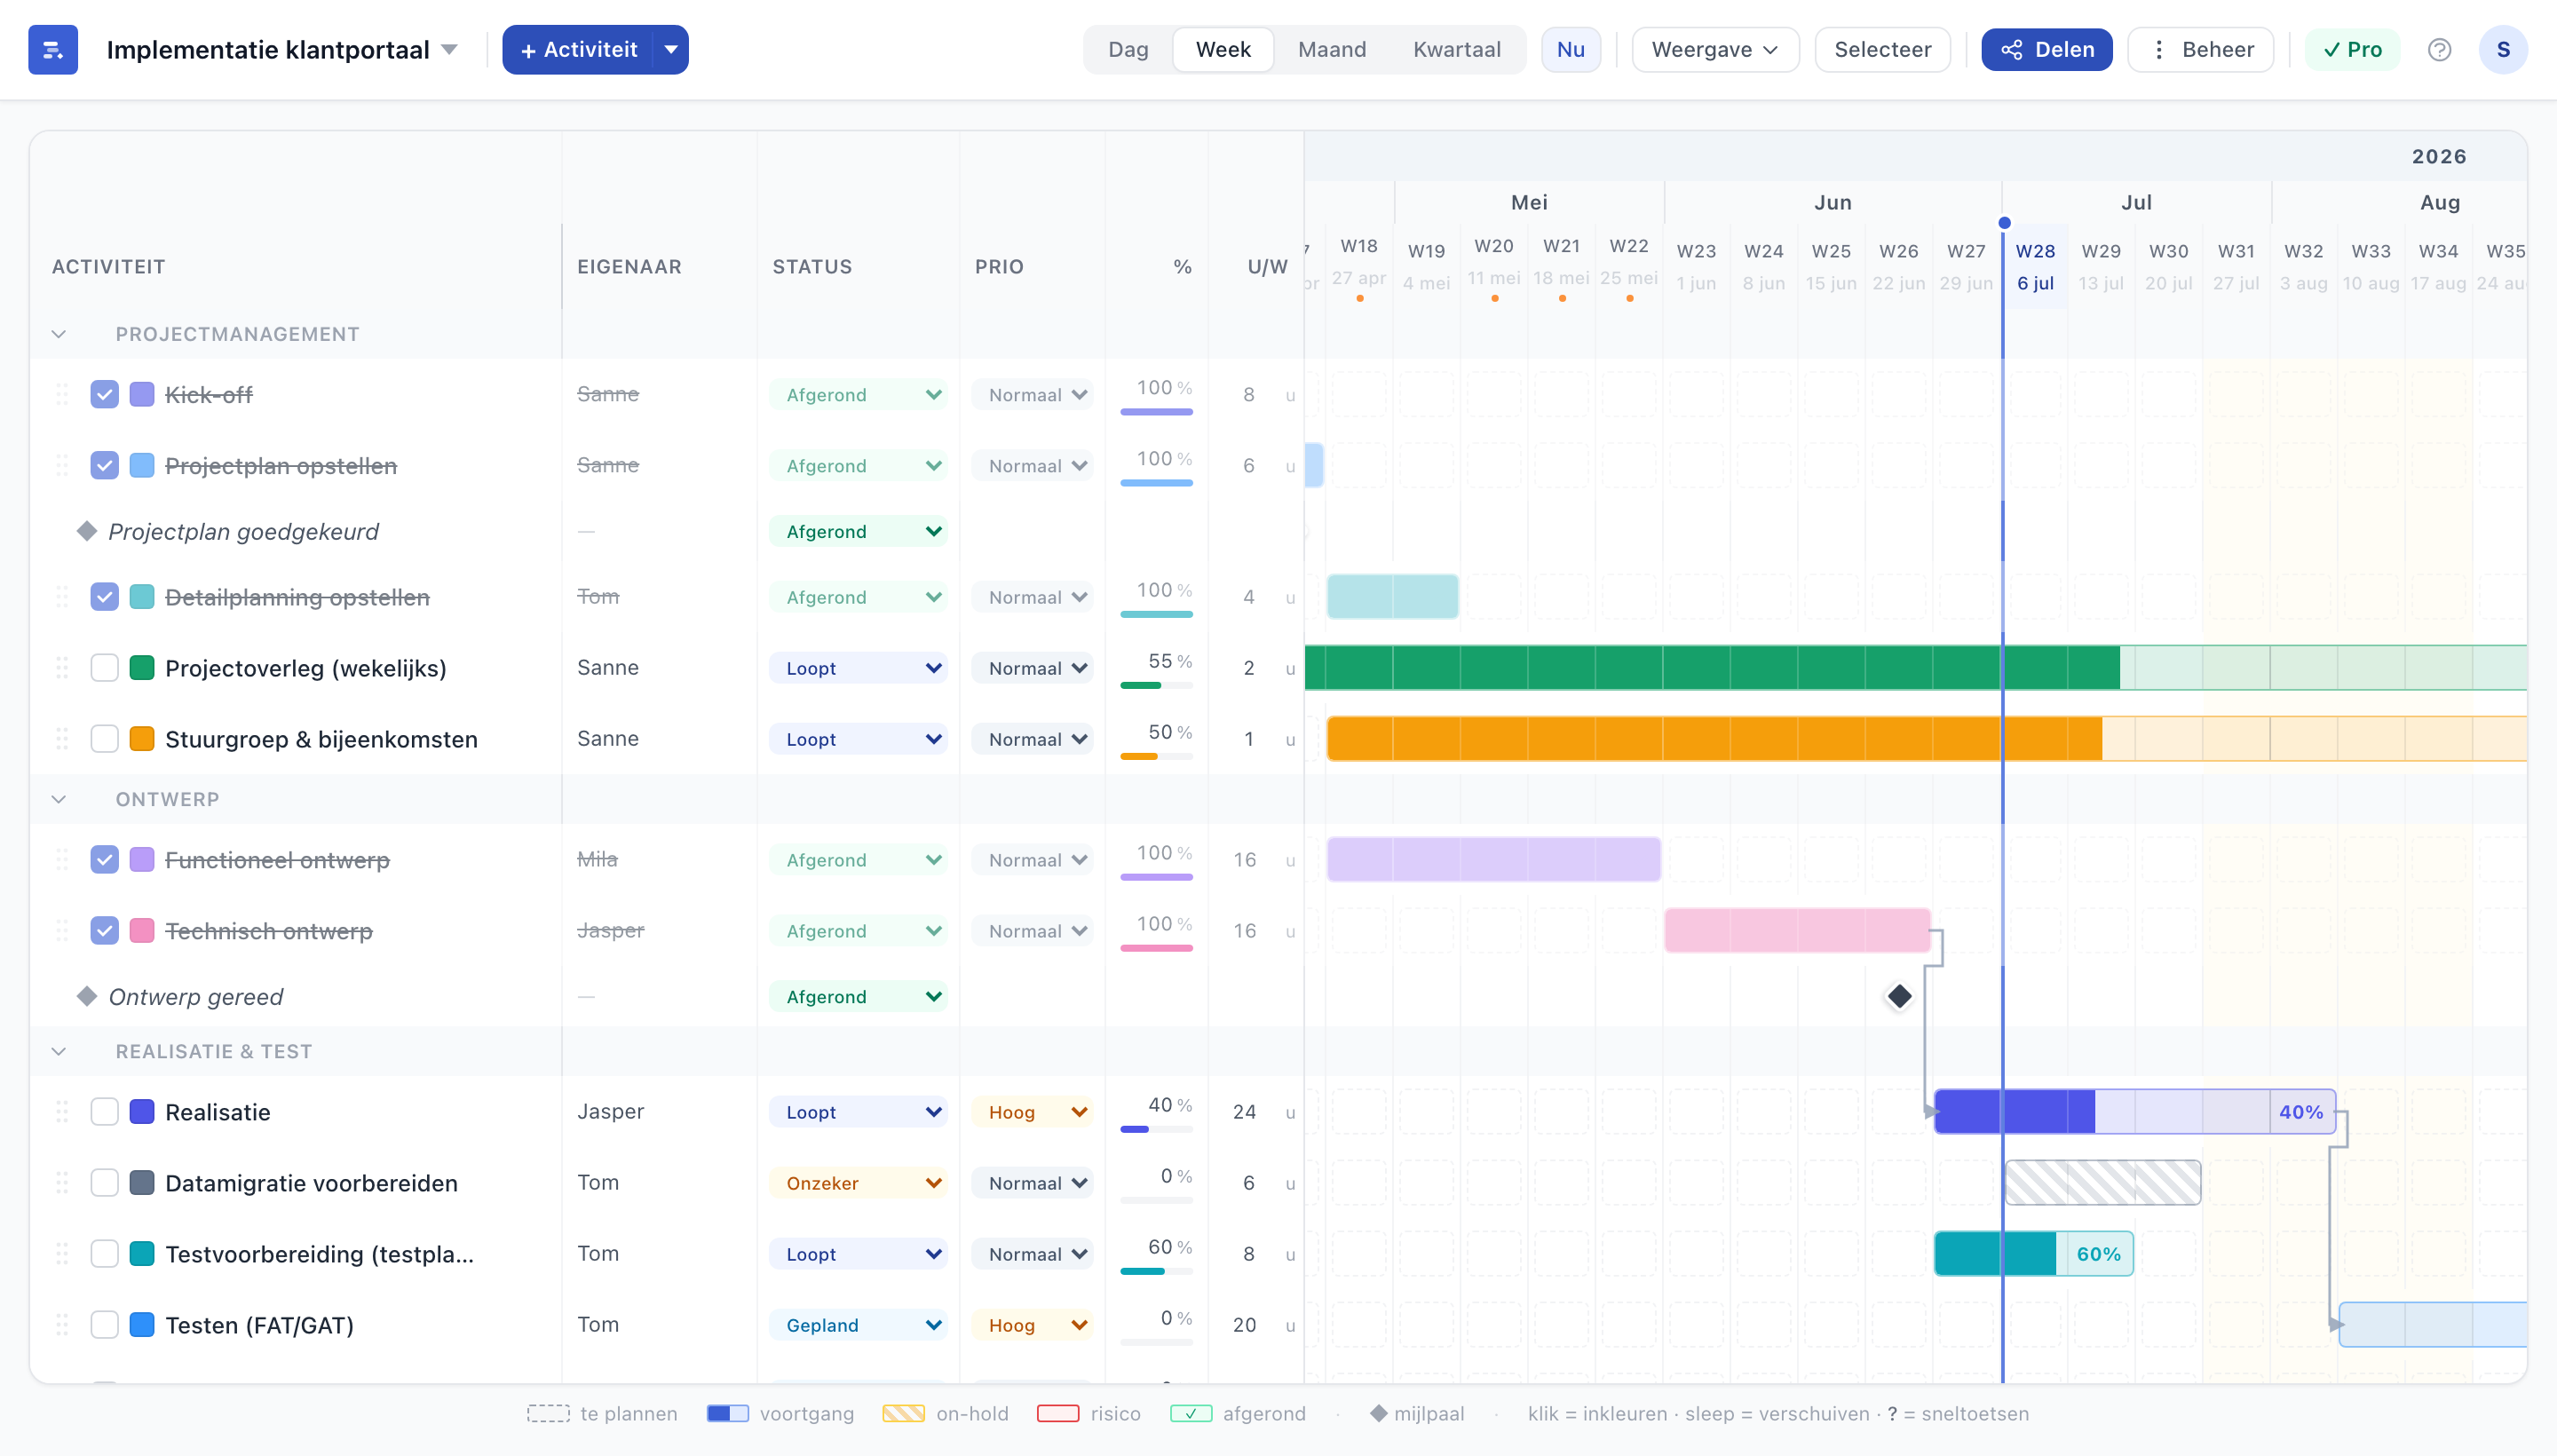Click the app logo icon
The width and height of the screenshot is (2557, 1456).
[x=53, y=50]
